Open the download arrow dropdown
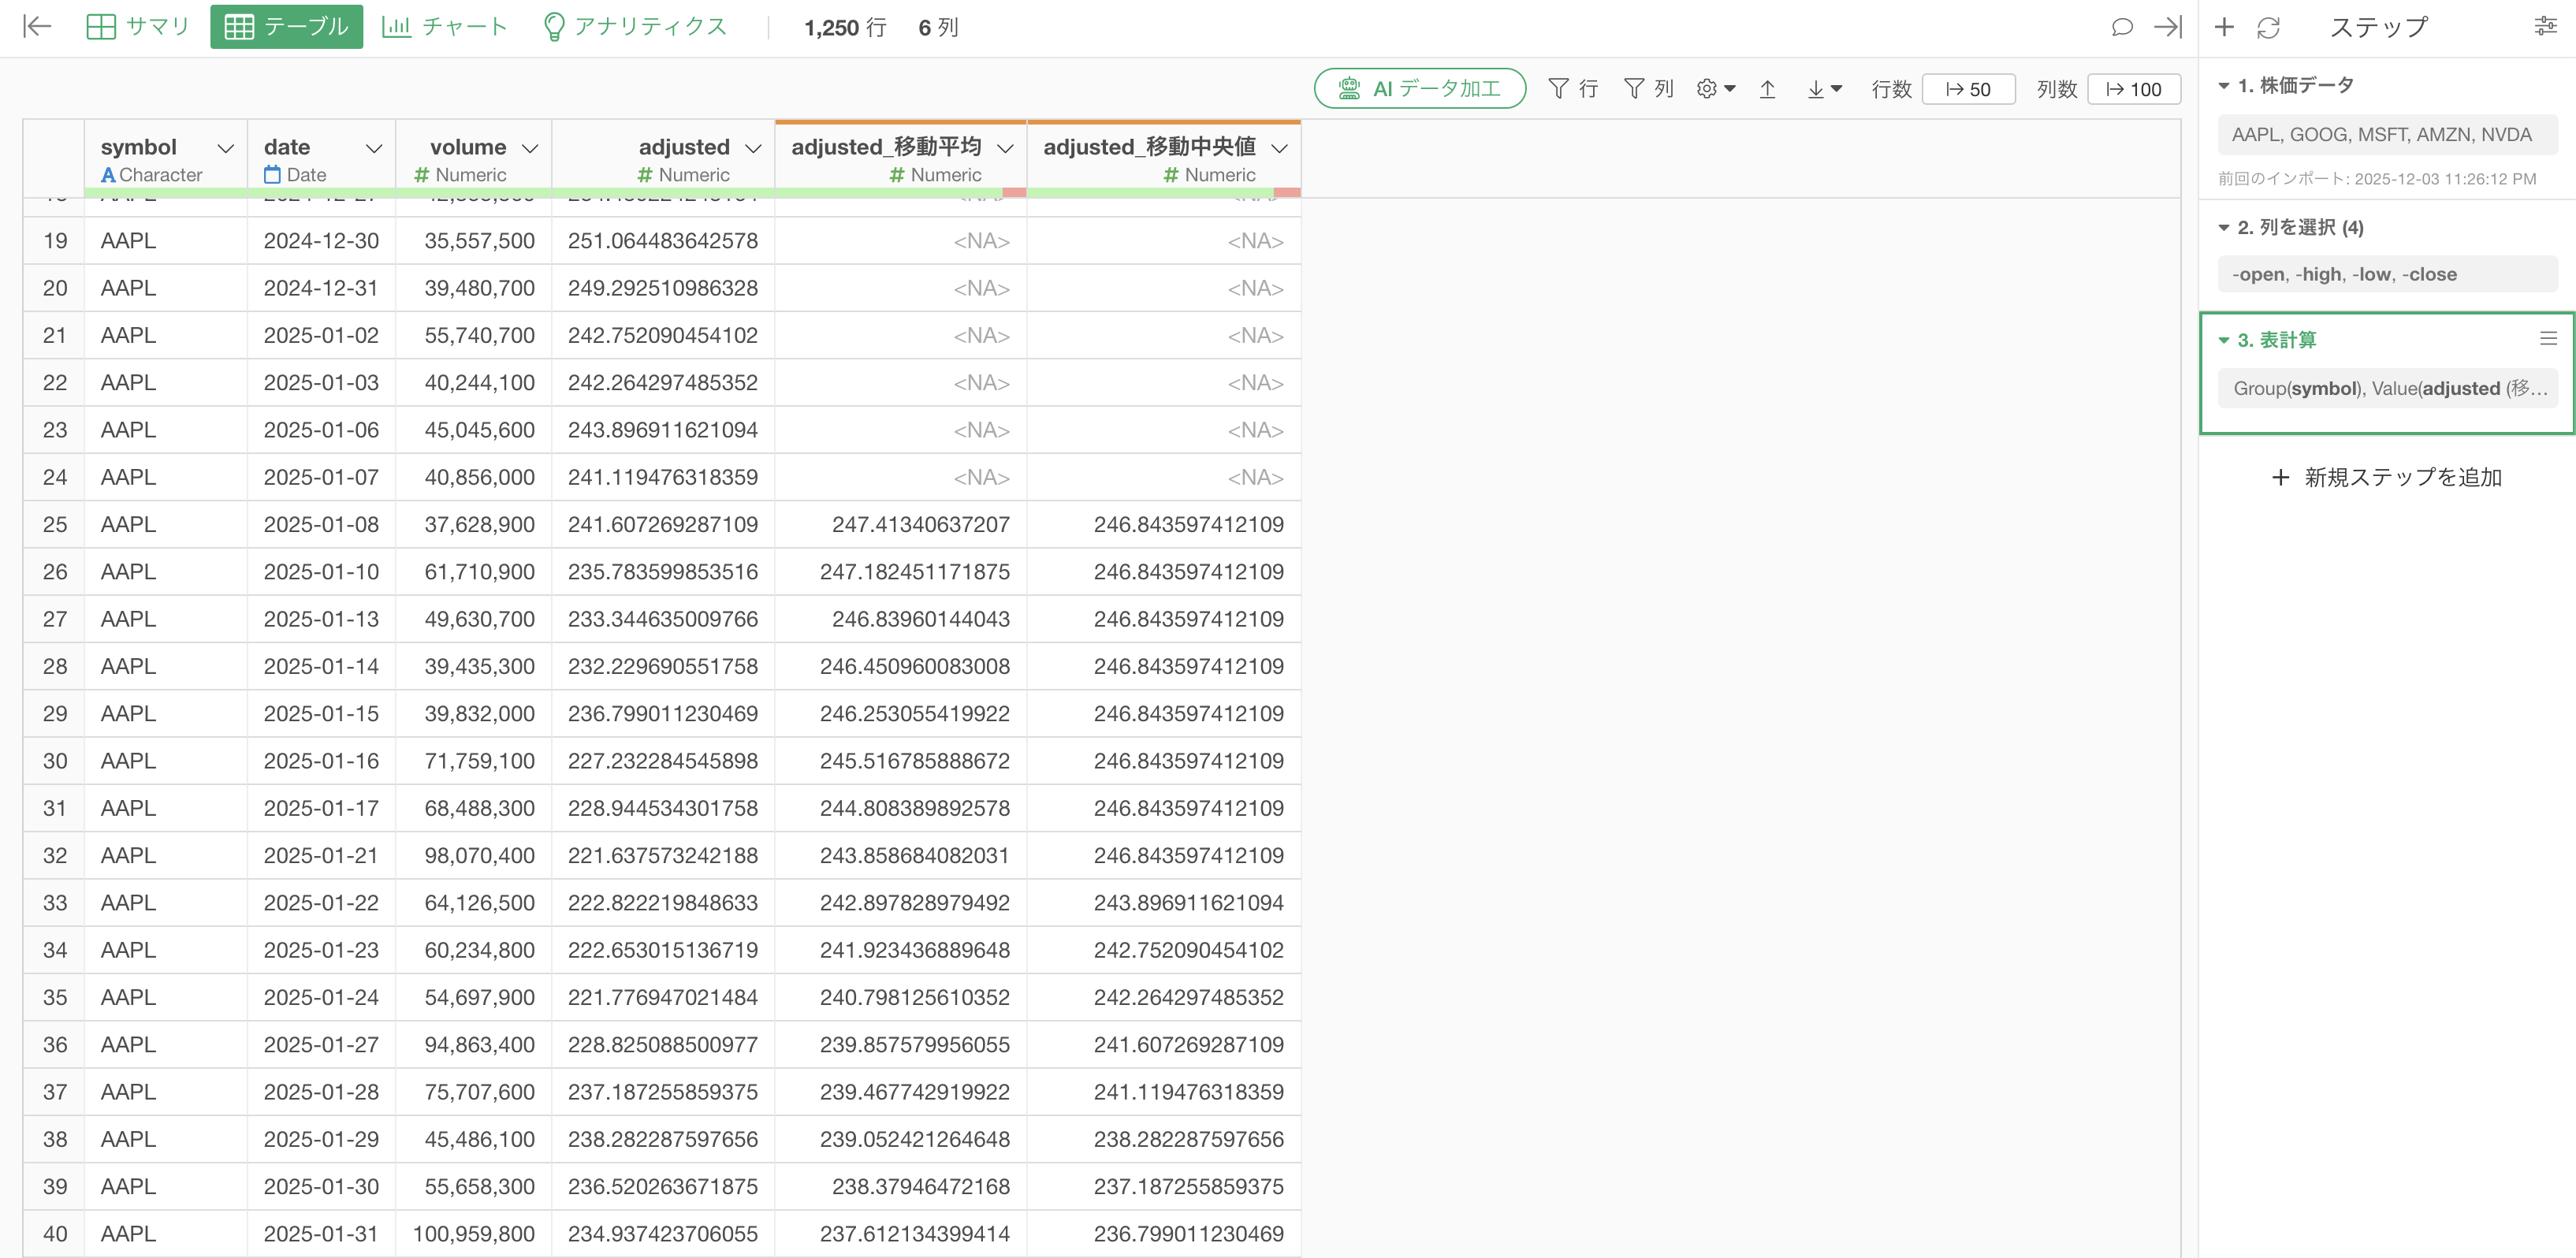Image resolution: width=2576 pixels, height=1258 pixels. pyautogui.click(x=1824, y=89)
